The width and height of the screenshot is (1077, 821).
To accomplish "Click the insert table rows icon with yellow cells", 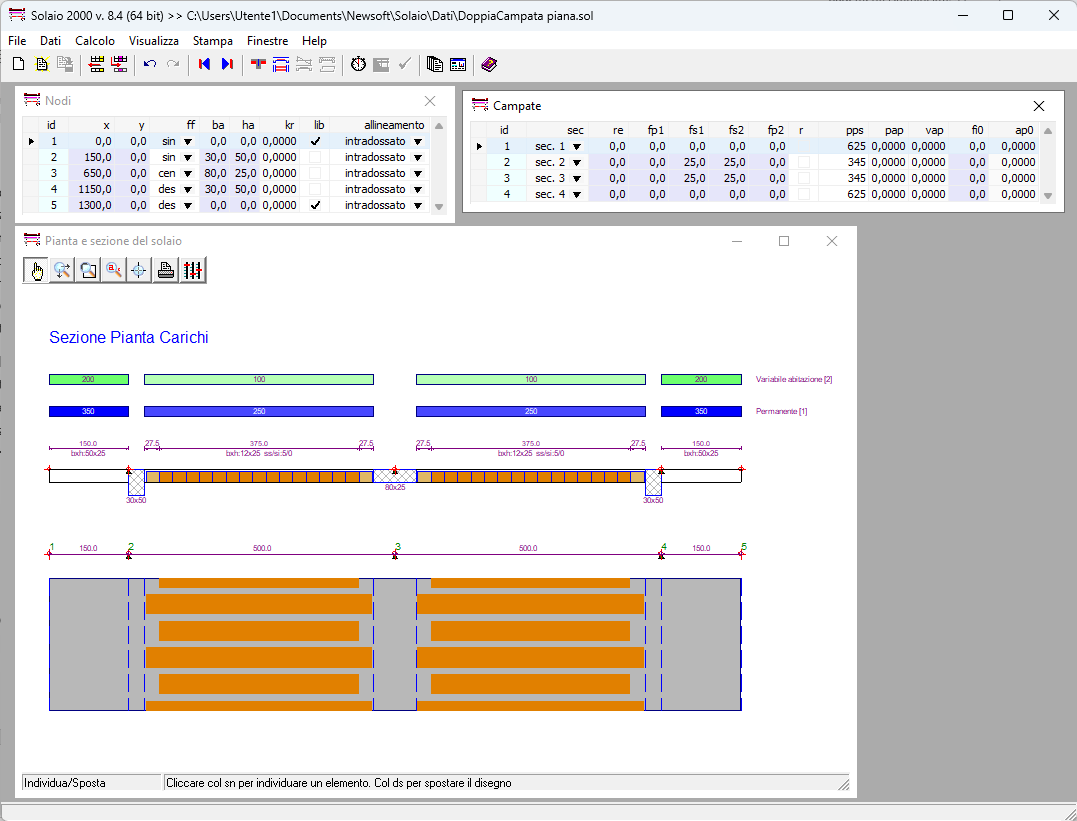I will (x=97, y=65).
